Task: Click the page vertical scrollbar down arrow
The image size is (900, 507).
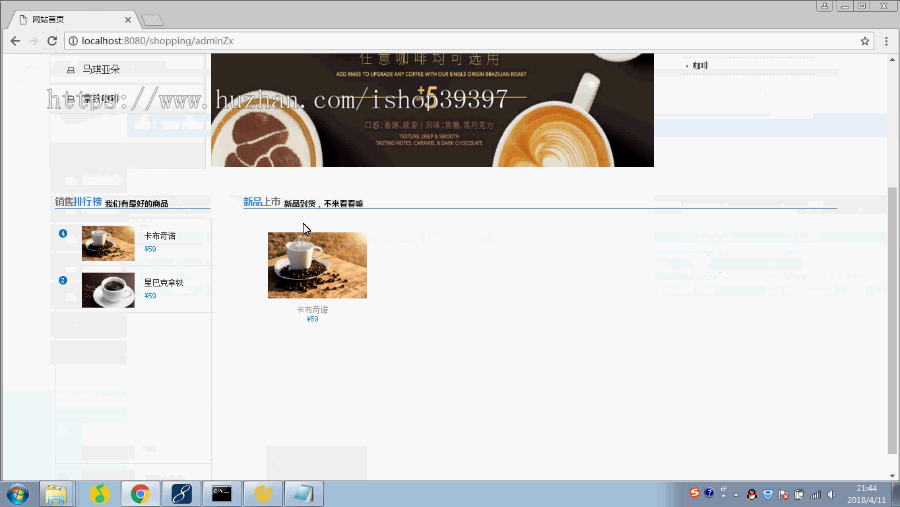Action: [x=892, y=475]
